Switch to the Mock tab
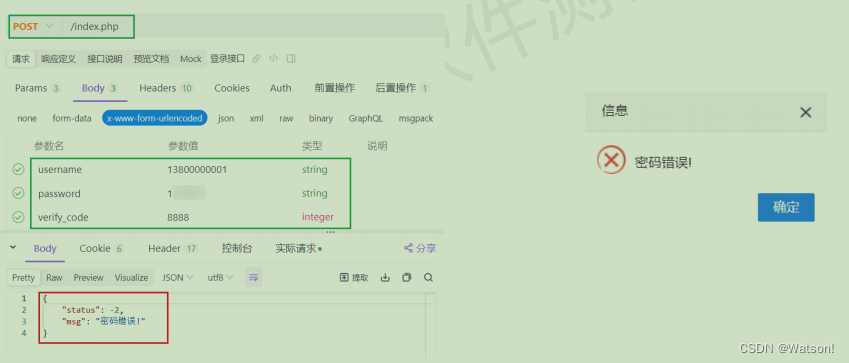This screenshot has width=849, height=363. click(191, 59)
